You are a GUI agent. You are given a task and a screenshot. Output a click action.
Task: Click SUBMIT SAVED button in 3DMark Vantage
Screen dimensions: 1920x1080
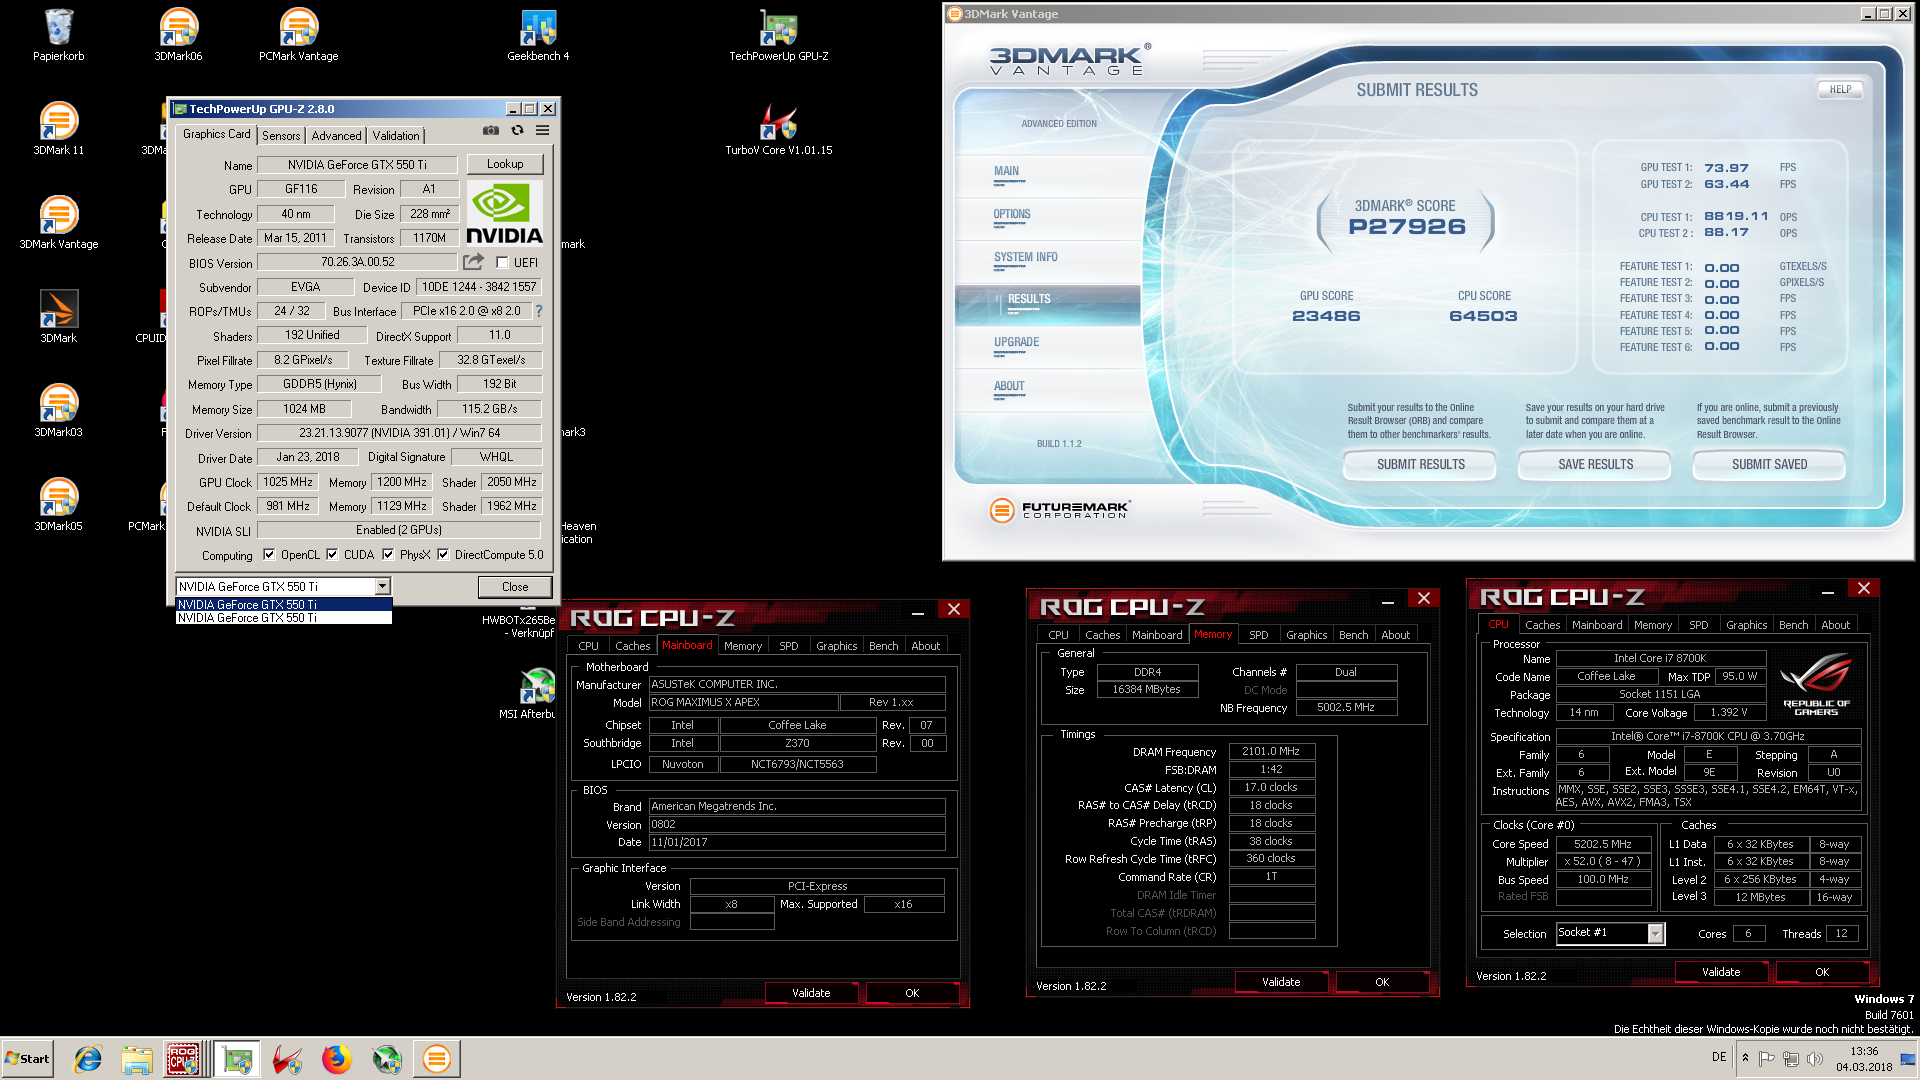[x=1769, y=464]
